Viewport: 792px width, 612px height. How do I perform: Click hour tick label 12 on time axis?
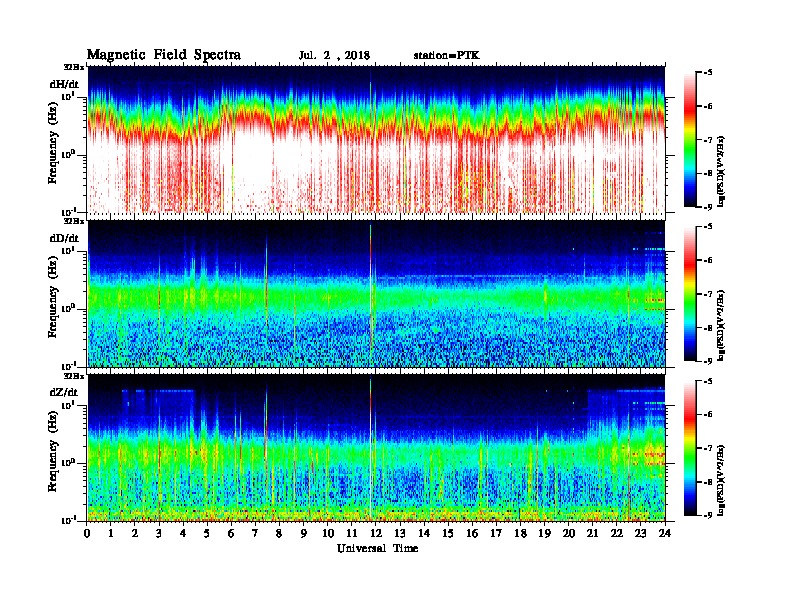(x=376, y=533)
